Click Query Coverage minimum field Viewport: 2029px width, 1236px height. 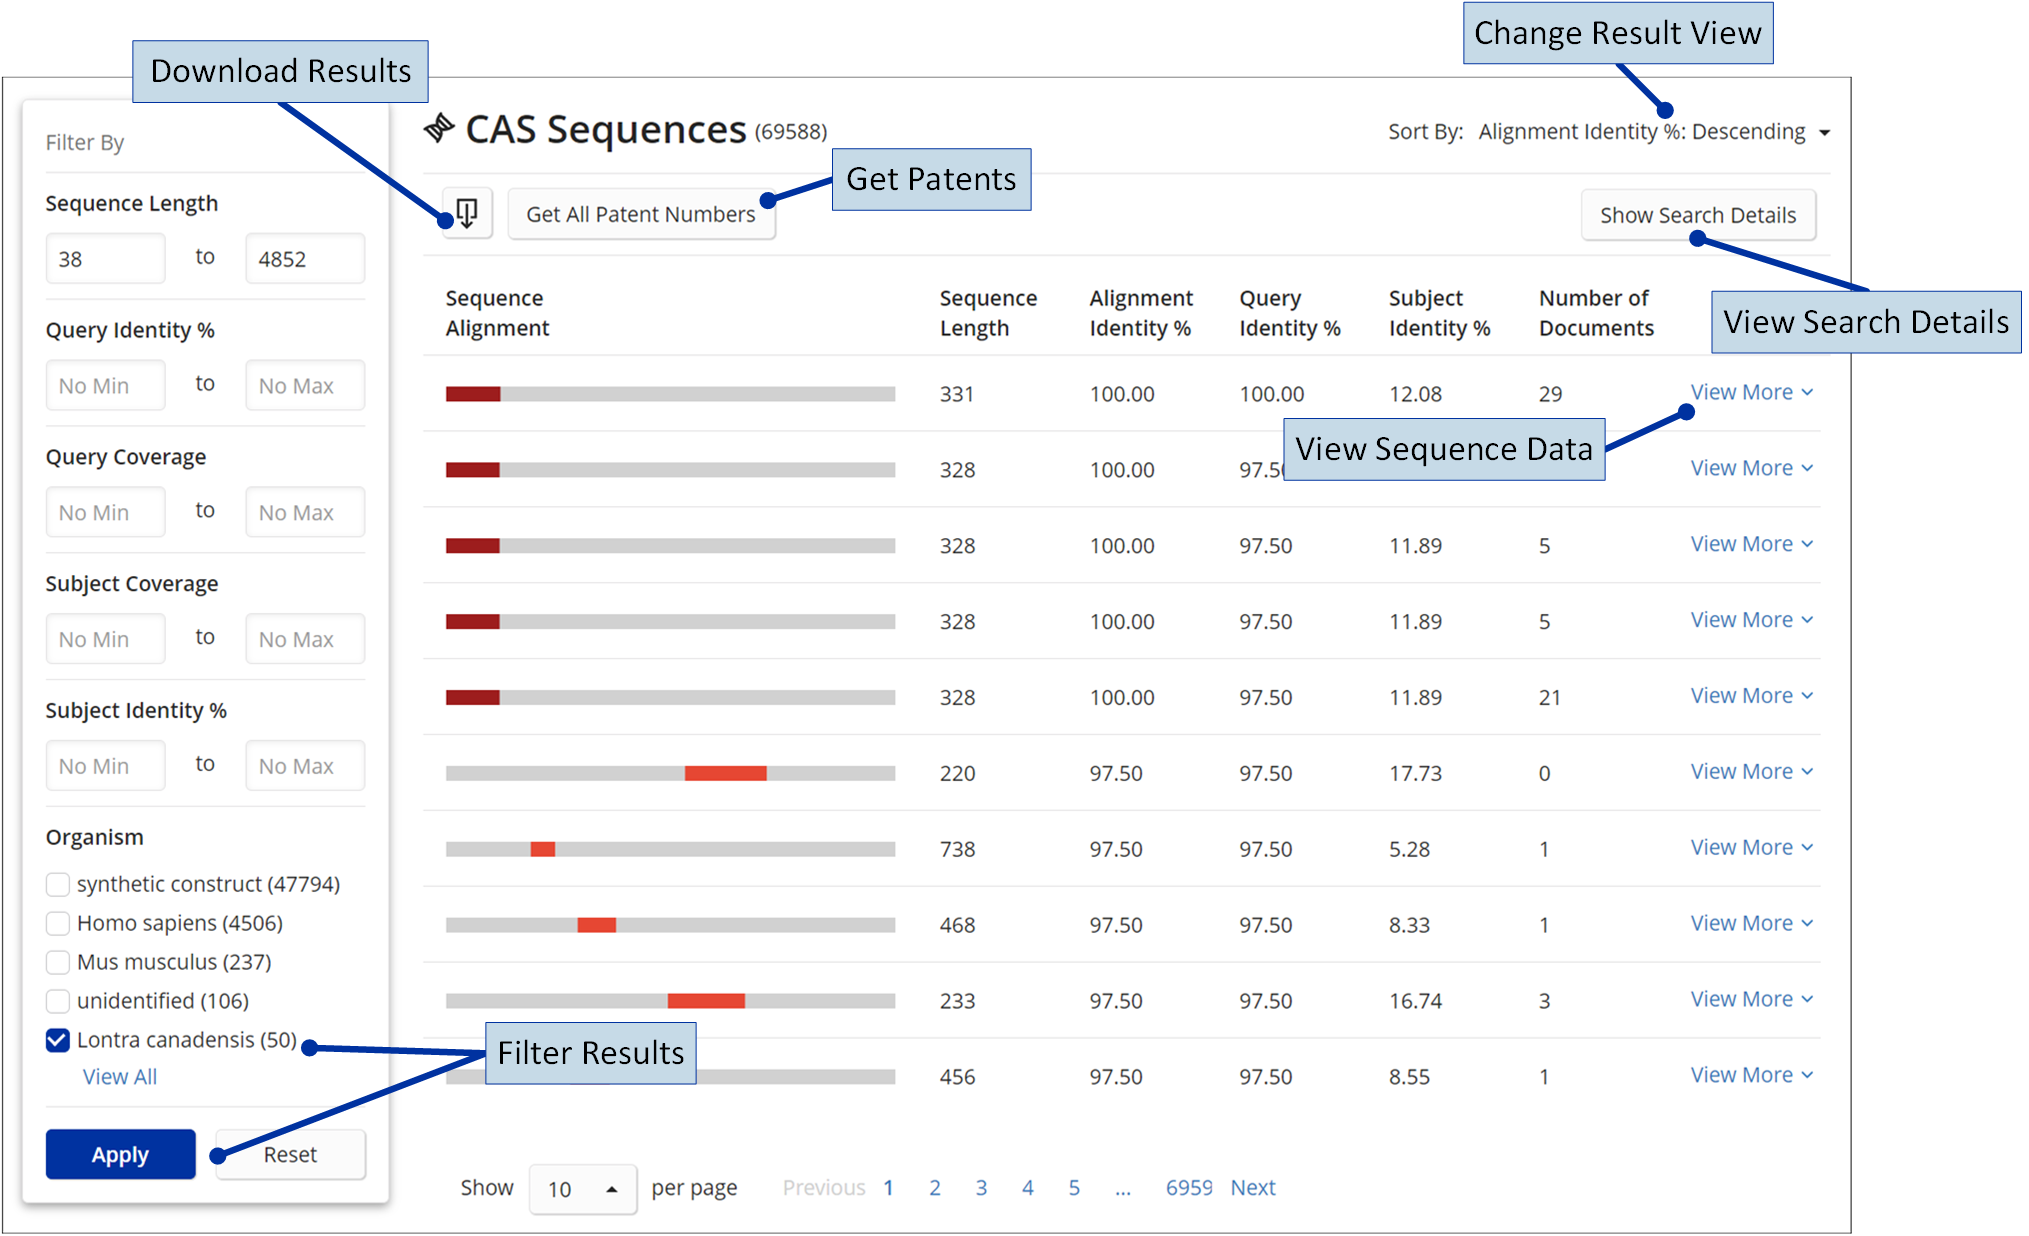105,512
